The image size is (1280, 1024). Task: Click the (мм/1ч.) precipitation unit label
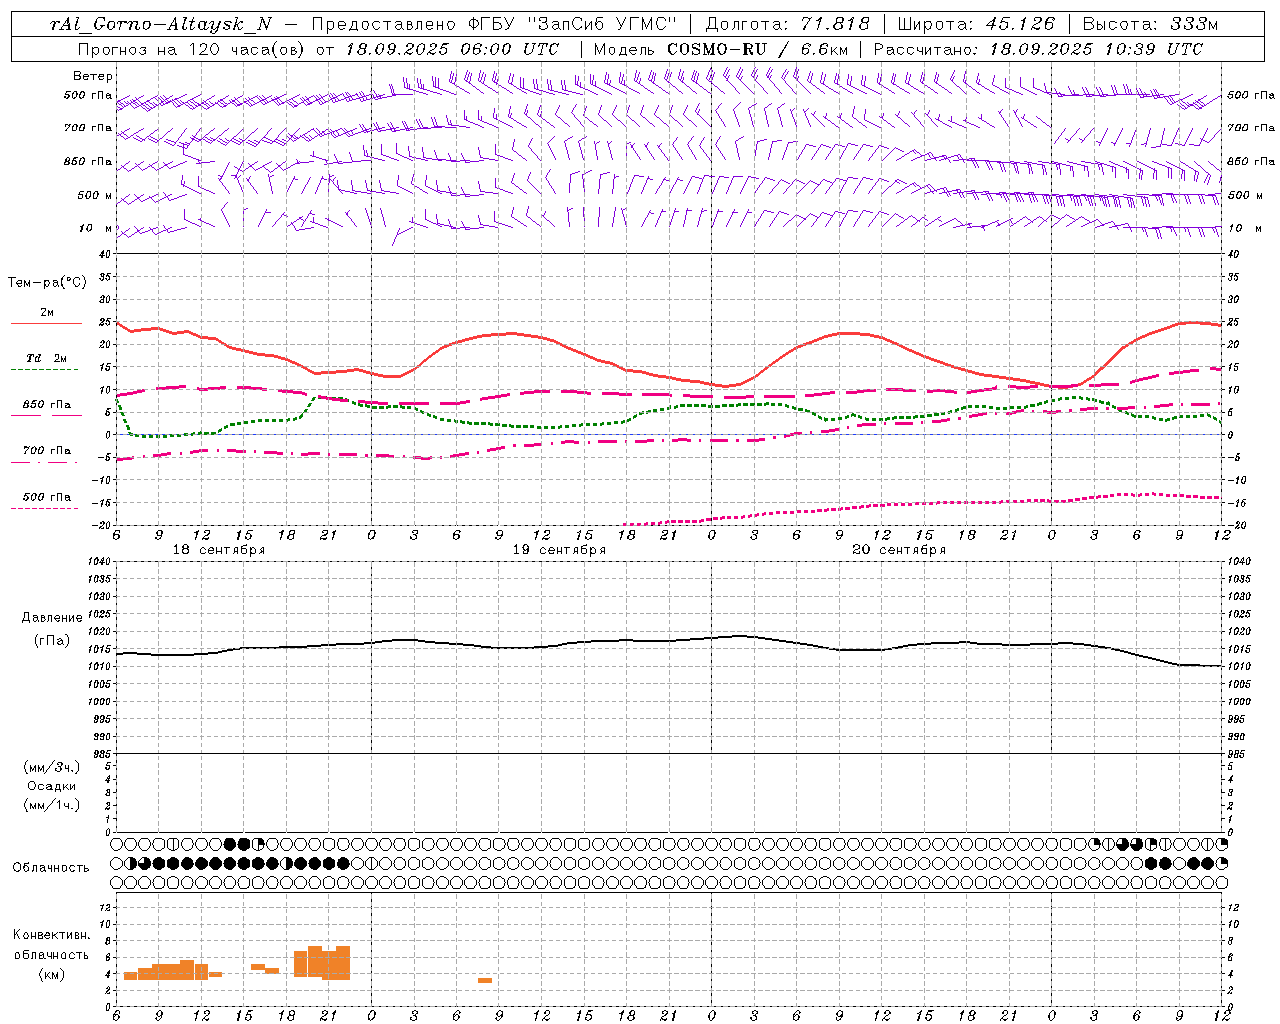pyautogui.click(x=52, y=805)
